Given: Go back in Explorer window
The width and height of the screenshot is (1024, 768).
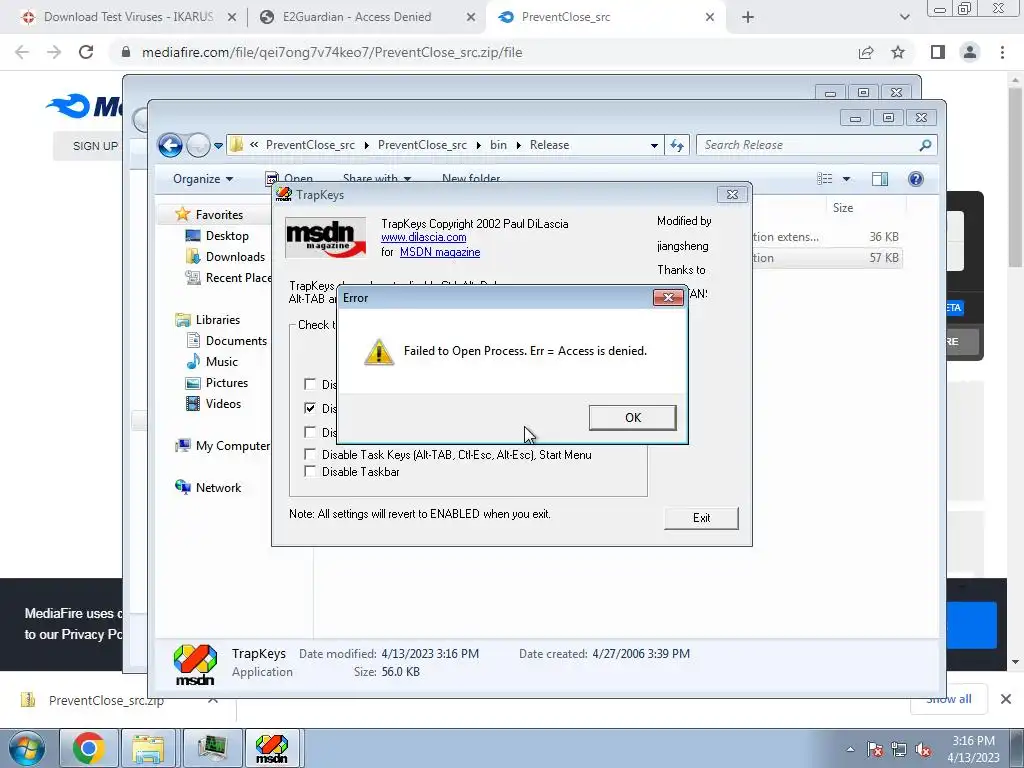Looking at the screenshot, I should click(170, 145).
